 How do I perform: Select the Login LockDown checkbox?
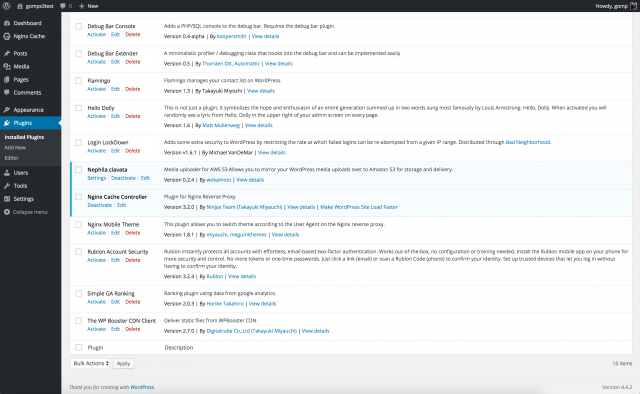tap(78, 142)
